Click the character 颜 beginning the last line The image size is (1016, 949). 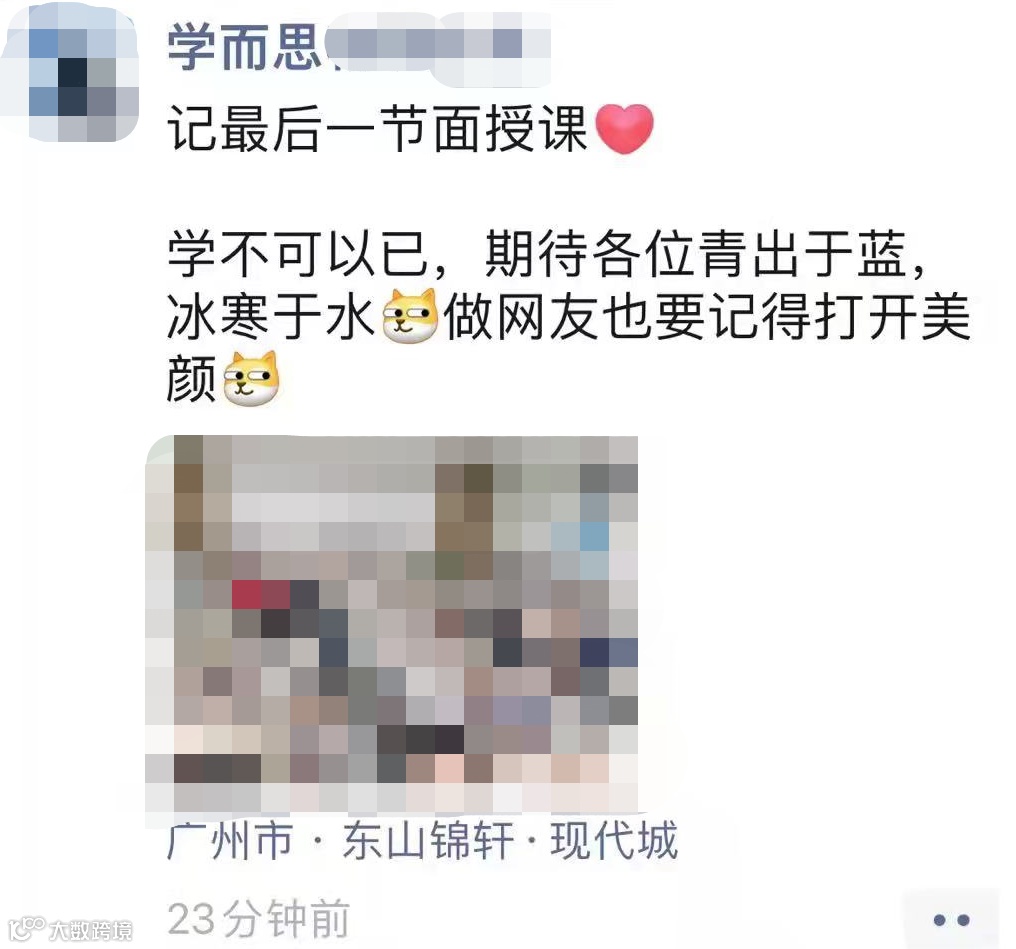(x=192, y=380)
